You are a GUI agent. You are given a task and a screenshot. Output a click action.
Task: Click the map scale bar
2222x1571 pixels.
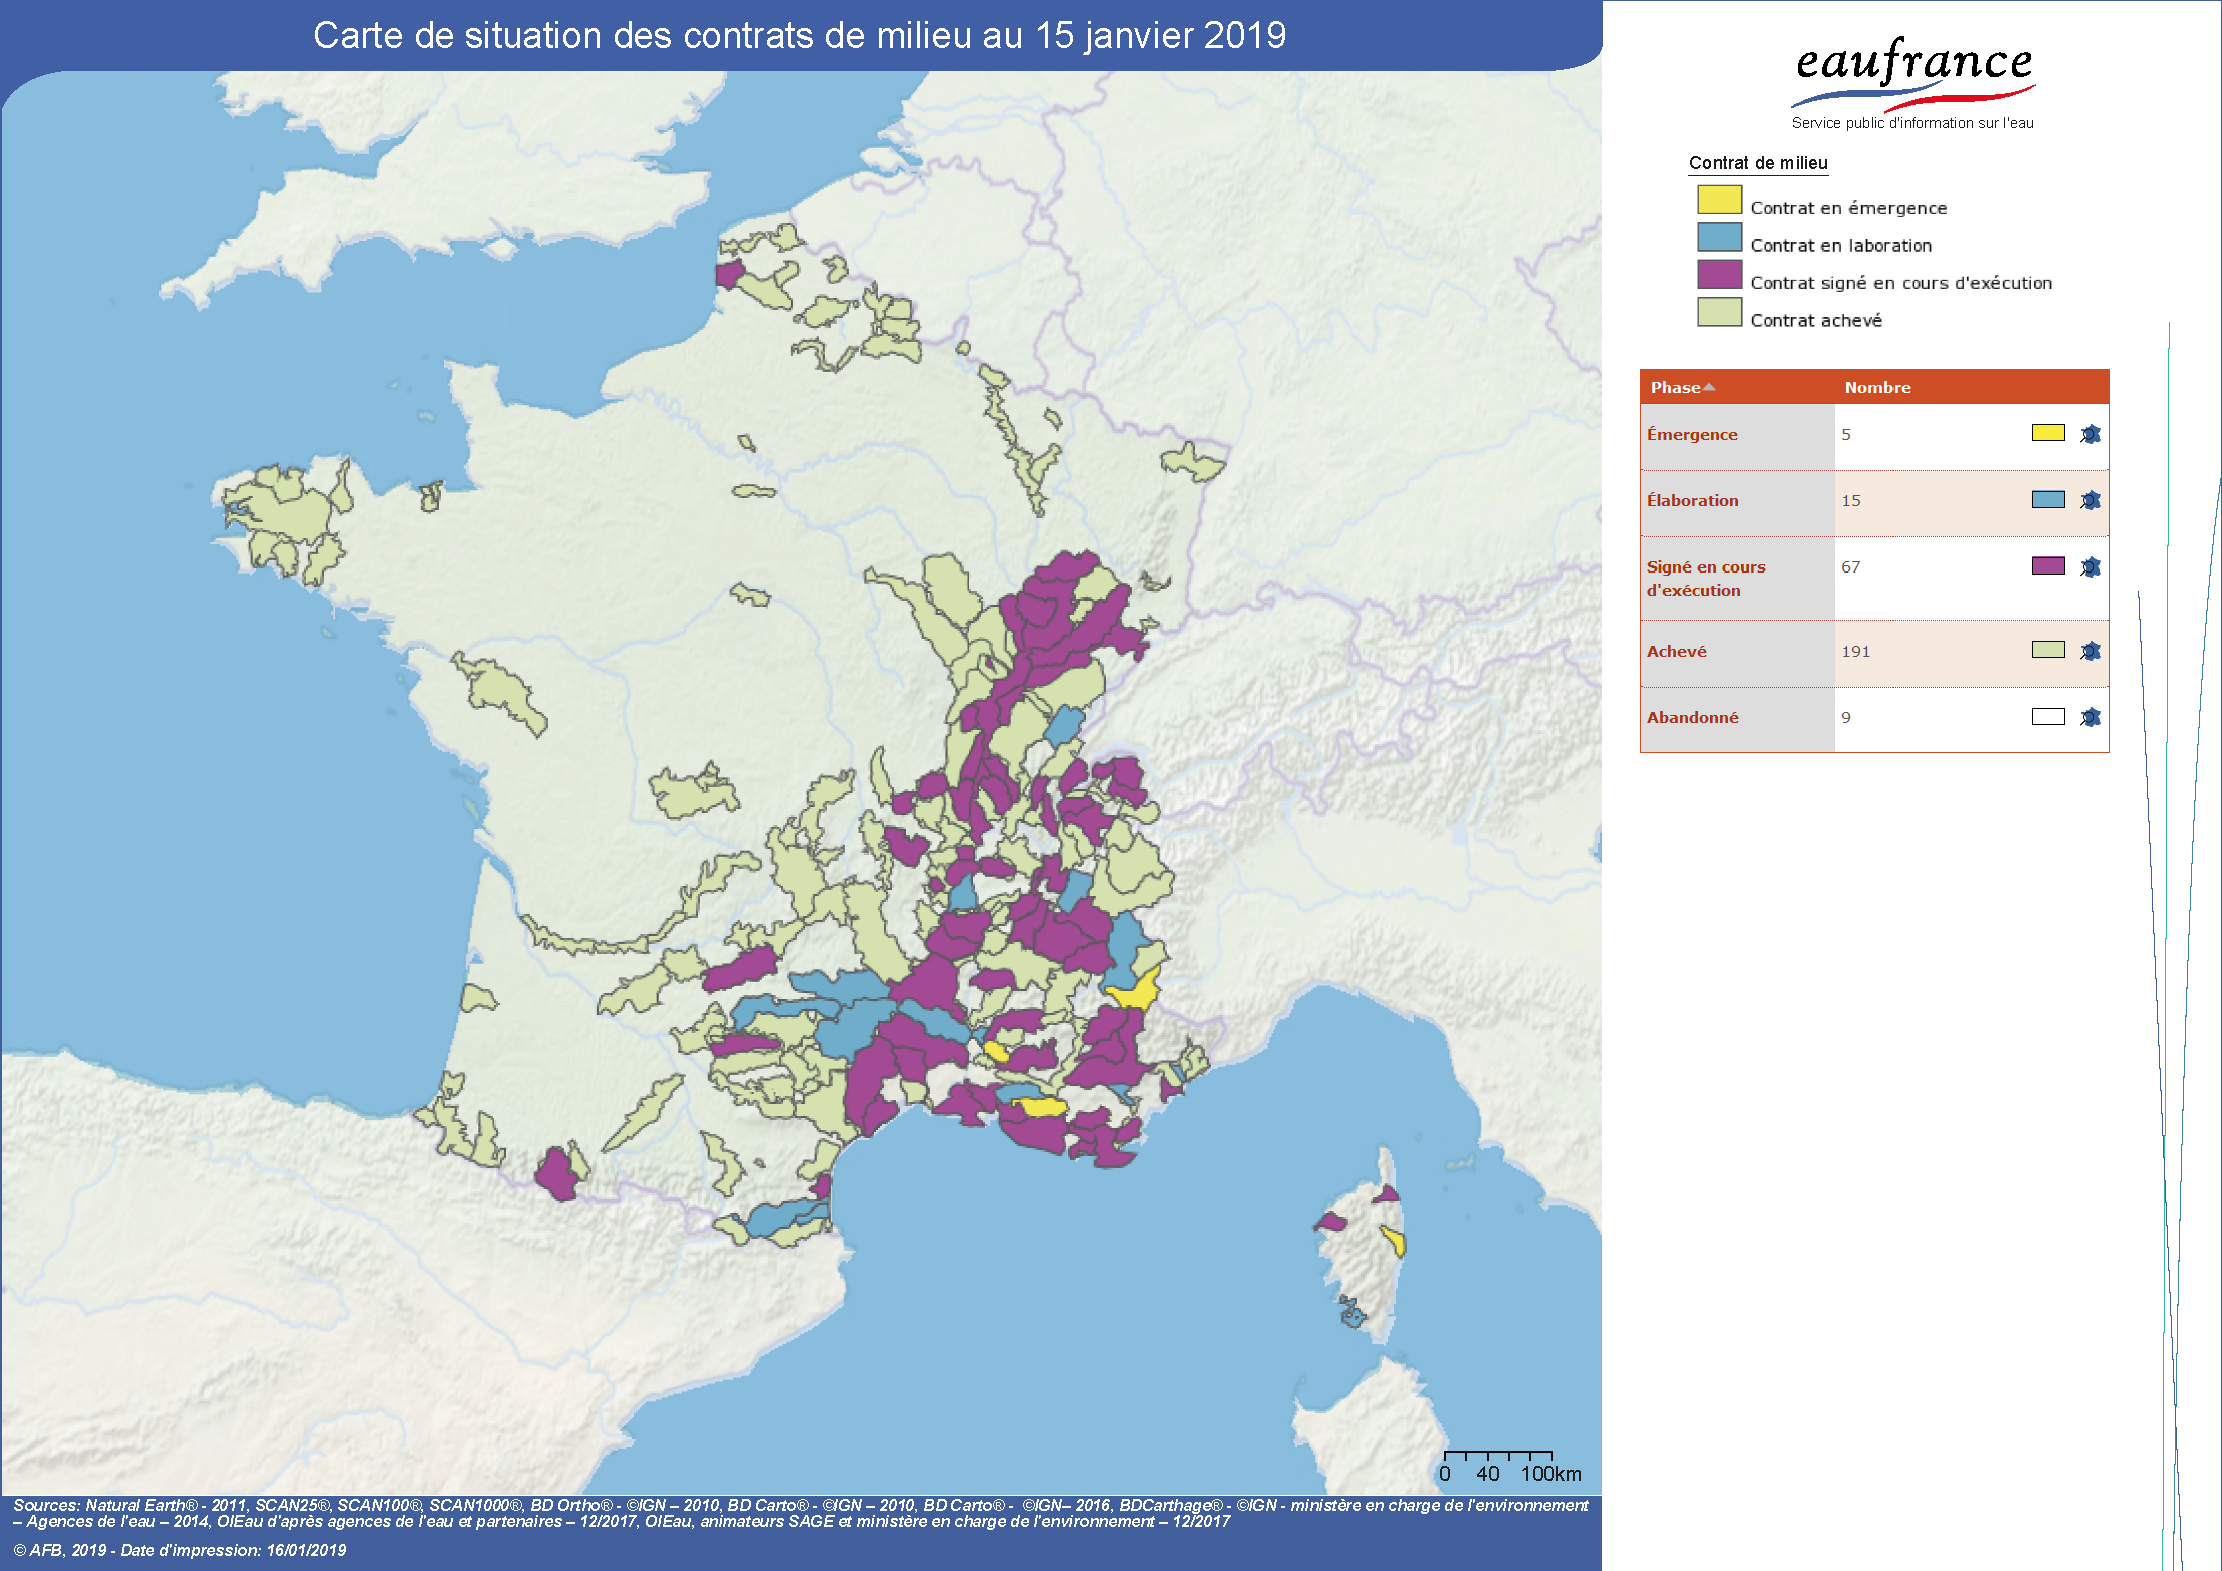pyautogui.click(x=1510, y=1467)
